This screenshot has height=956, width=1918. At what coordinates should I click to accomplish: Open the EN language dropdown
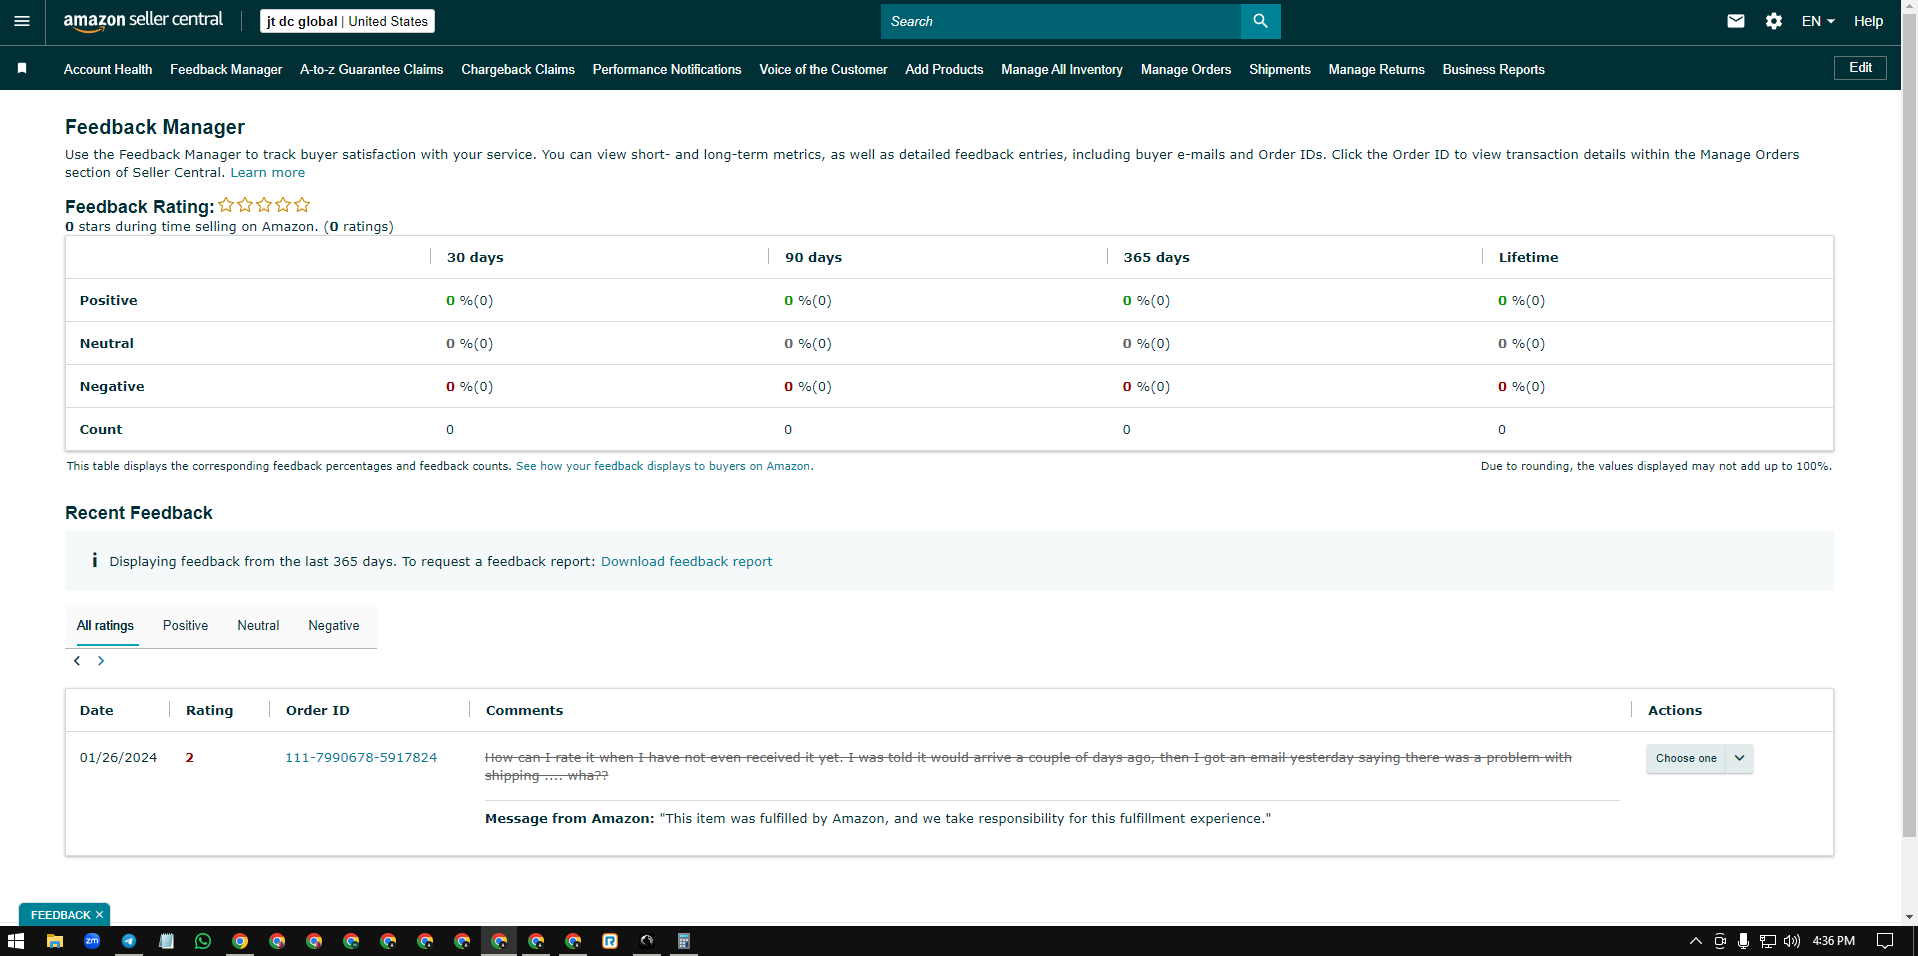pyautogui.click(x=1818, y=21)
